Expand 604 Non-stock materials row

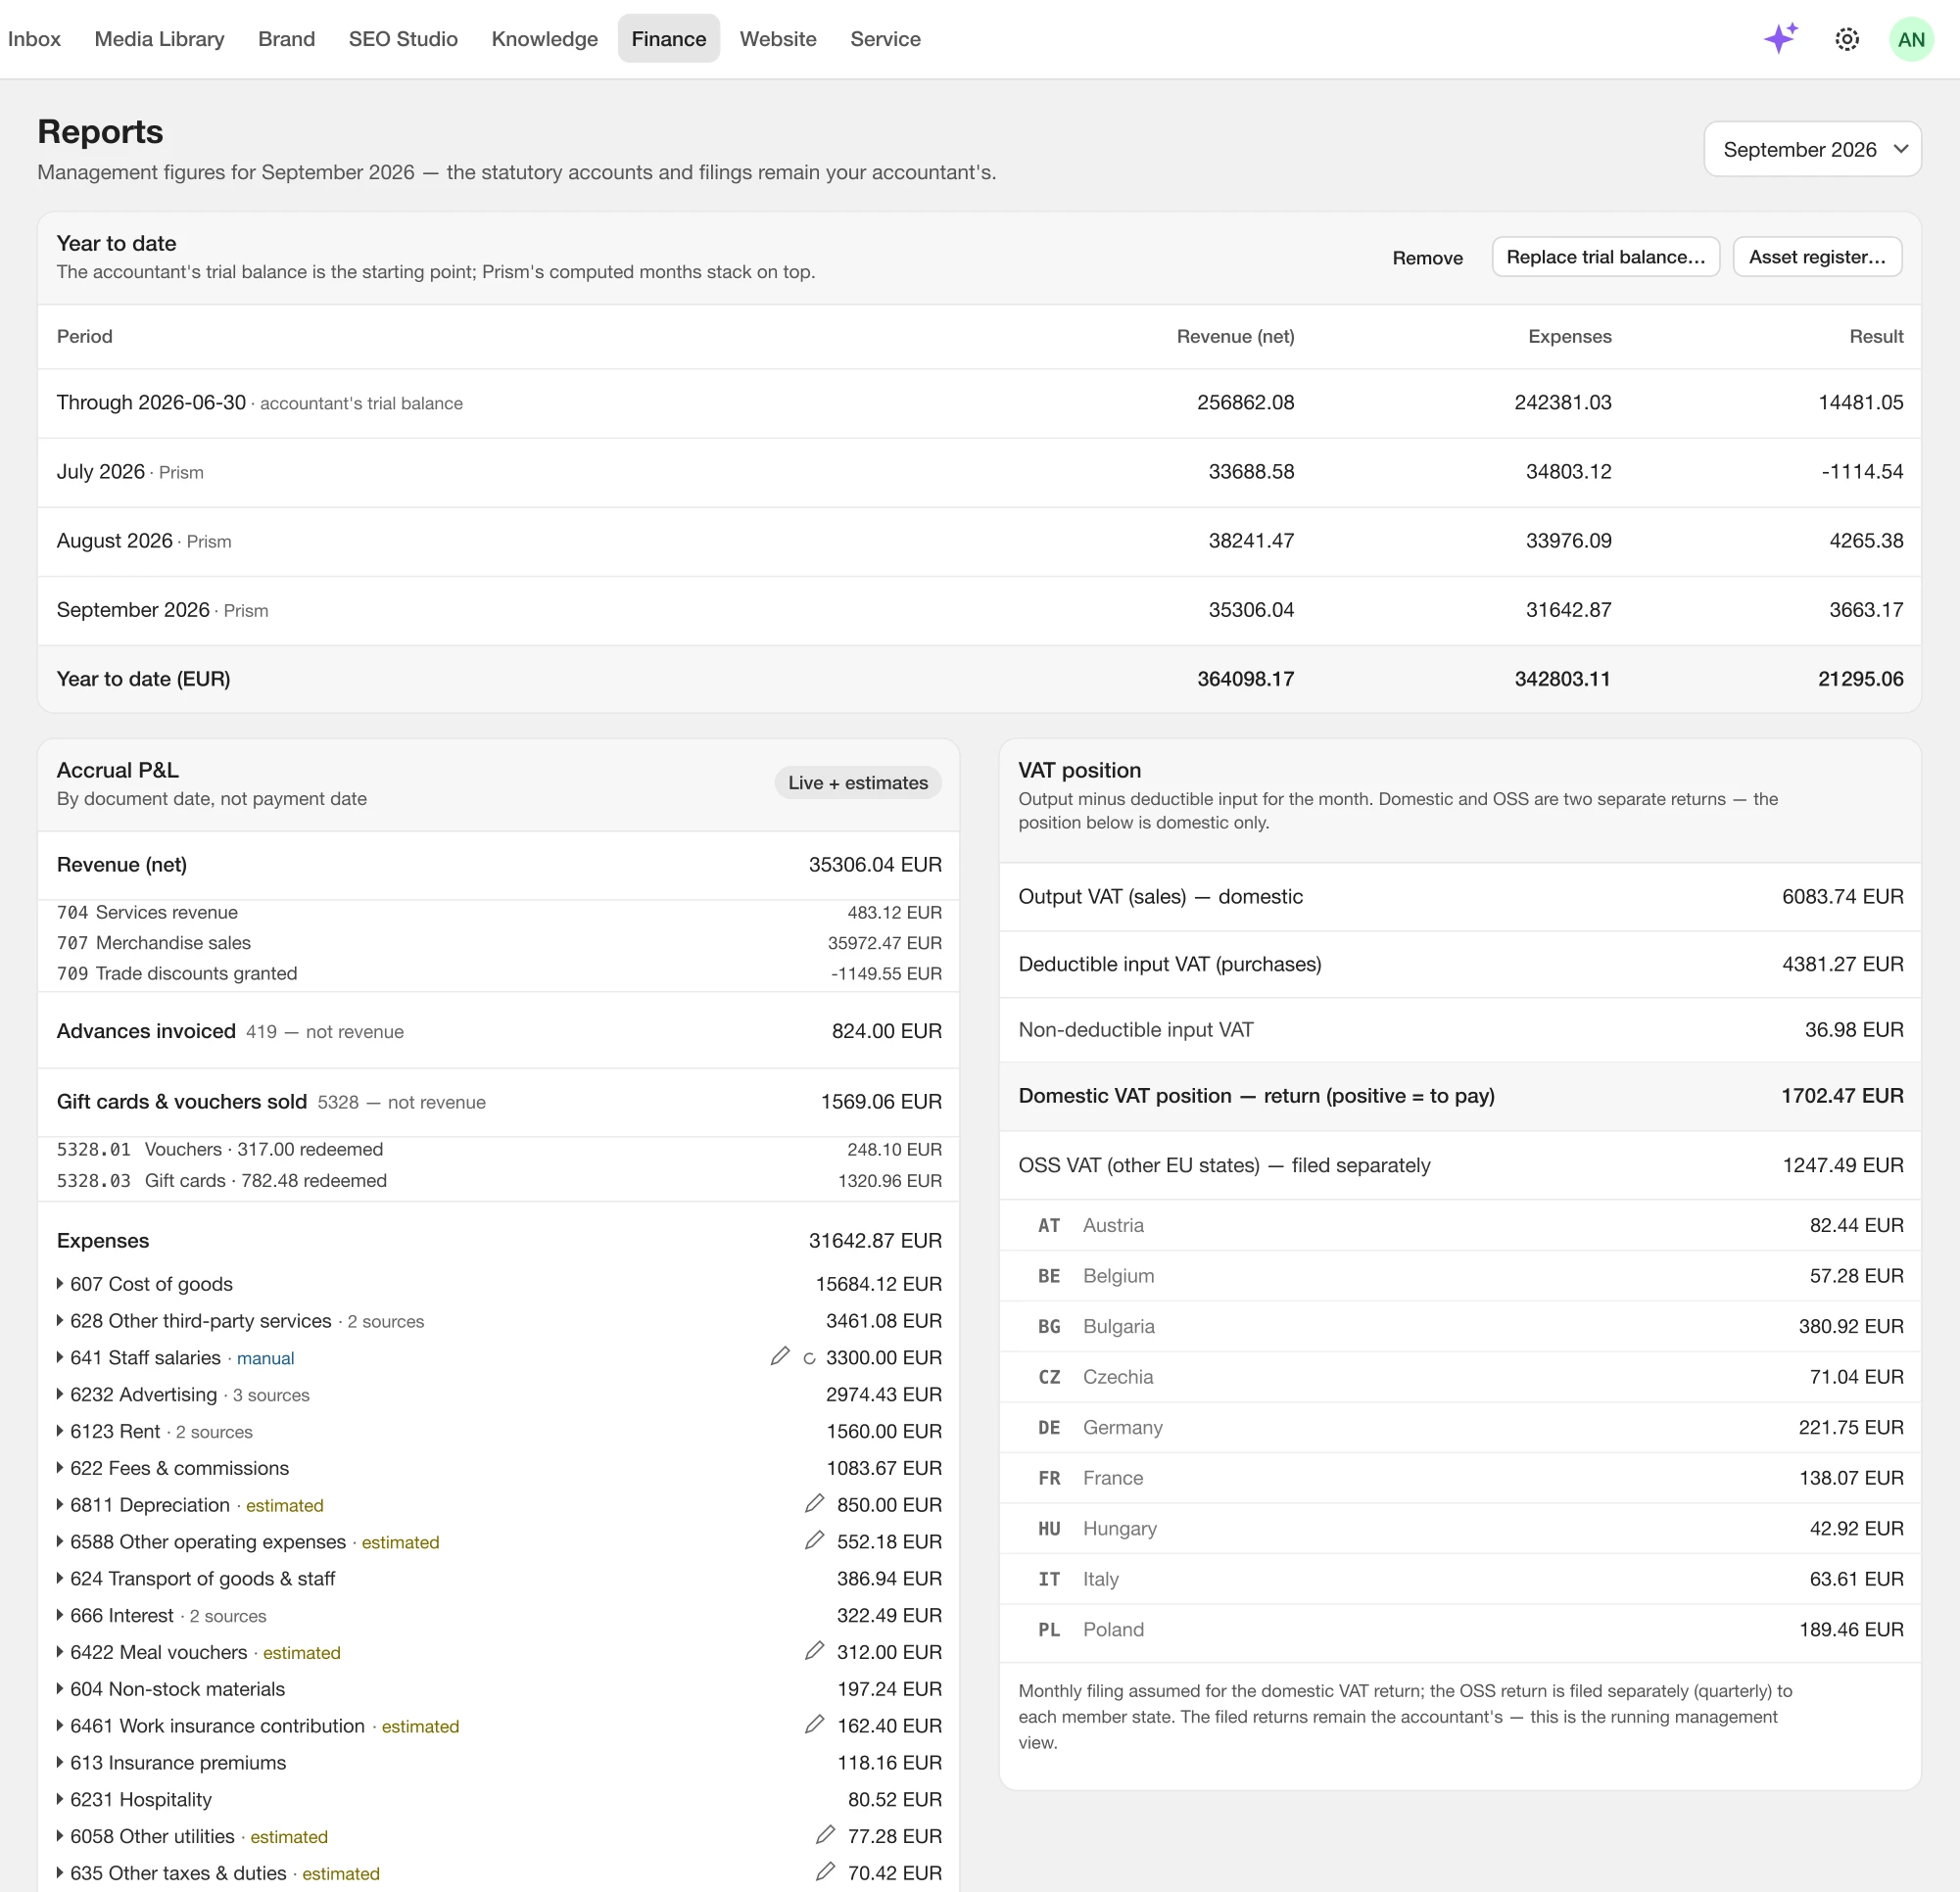click(499, 1689)
